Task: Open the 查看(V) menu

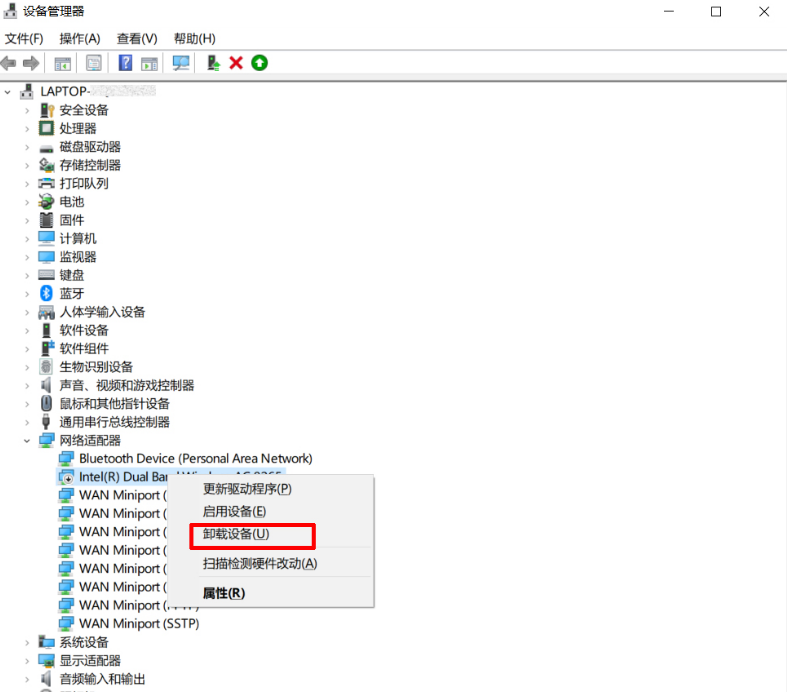Action: tap(137, 39)
